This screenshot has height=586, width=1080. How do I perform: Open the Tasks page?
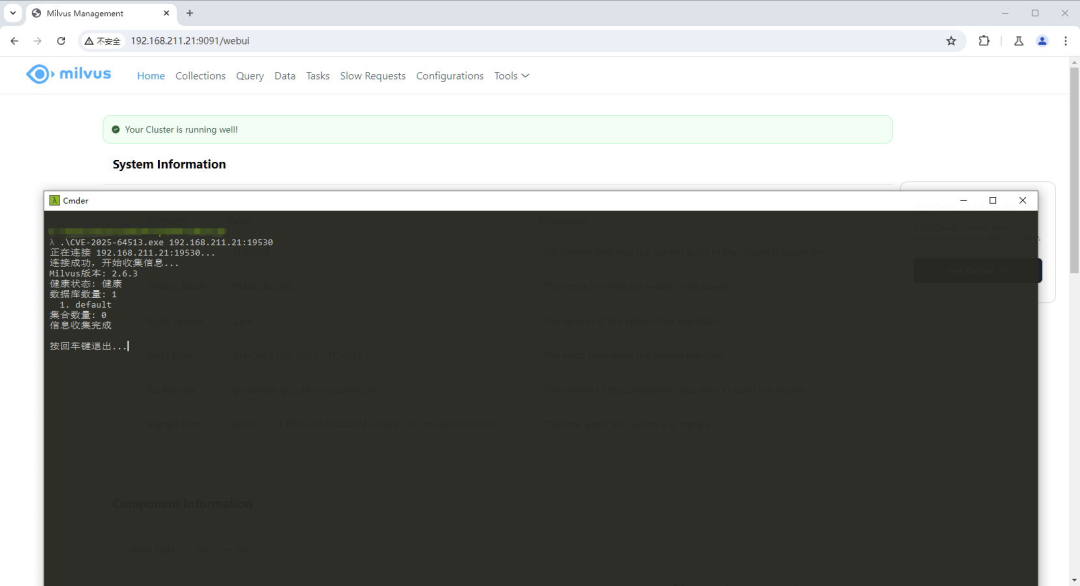tap(317, 76)
